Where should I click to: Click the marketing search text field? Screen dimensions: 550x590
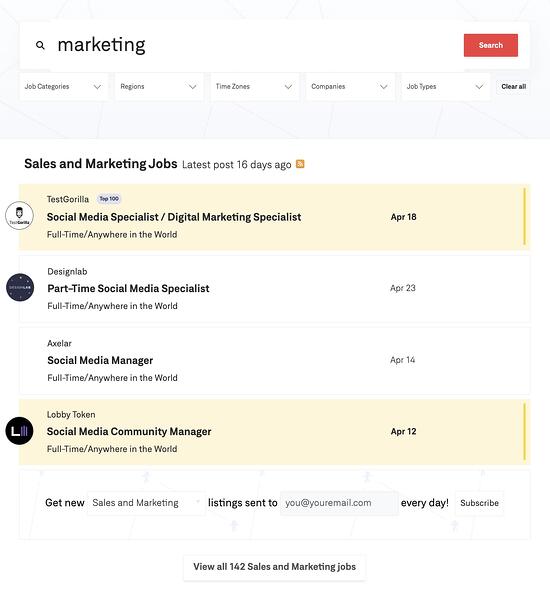(256, 45)
